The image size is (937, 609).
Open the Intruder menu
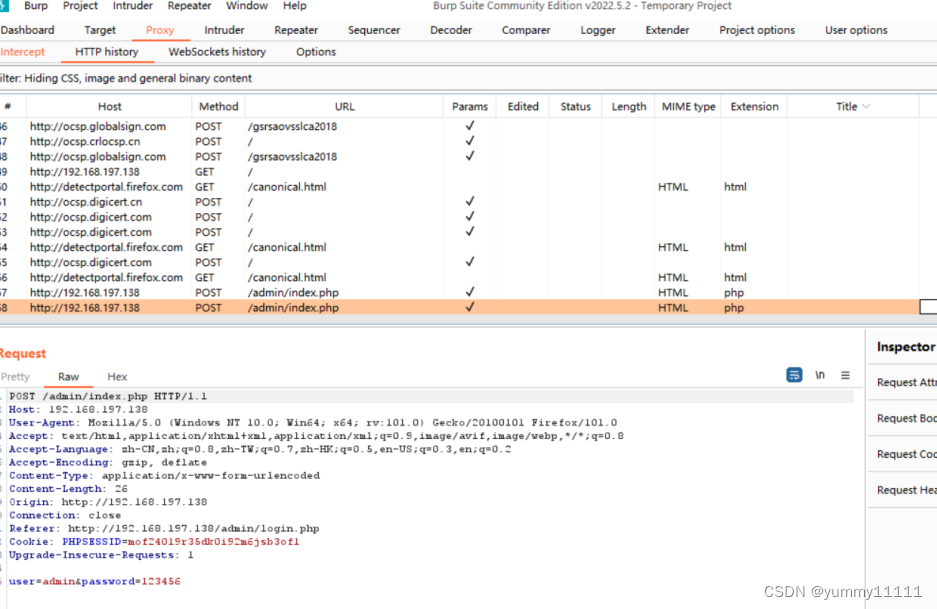[133, 6]
